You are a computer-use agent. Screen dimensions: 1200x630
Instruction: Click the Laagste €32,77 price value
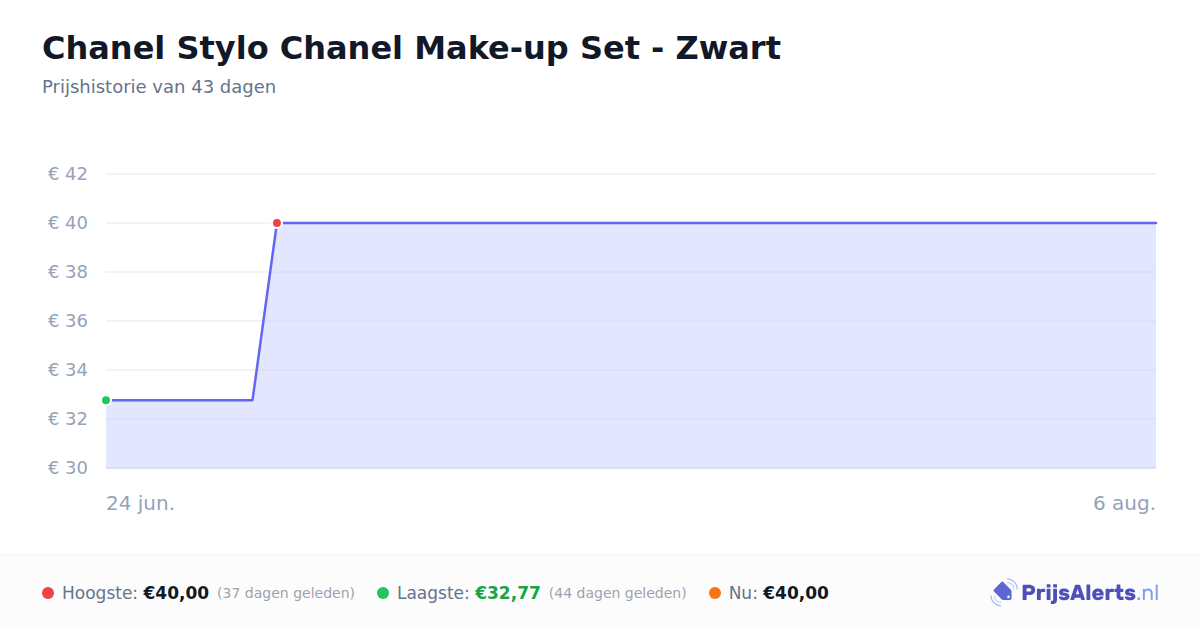[508, 593]
